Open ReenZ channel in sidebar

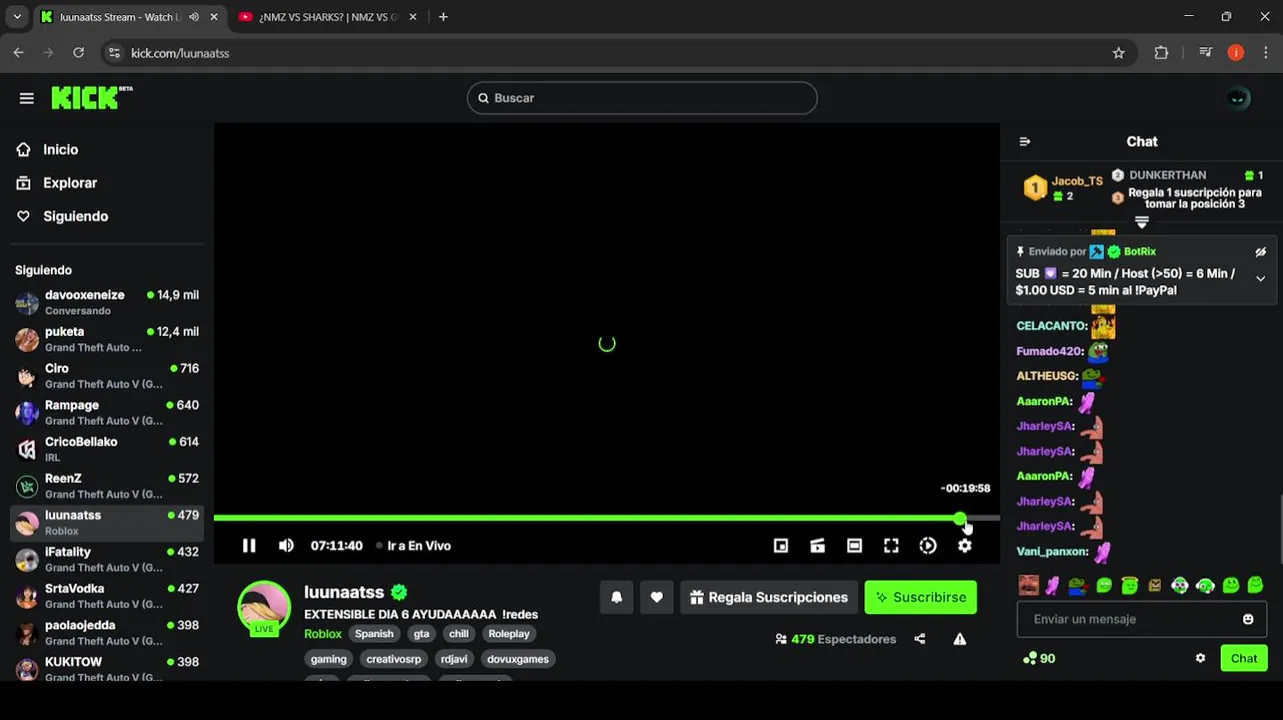[107, 486]
